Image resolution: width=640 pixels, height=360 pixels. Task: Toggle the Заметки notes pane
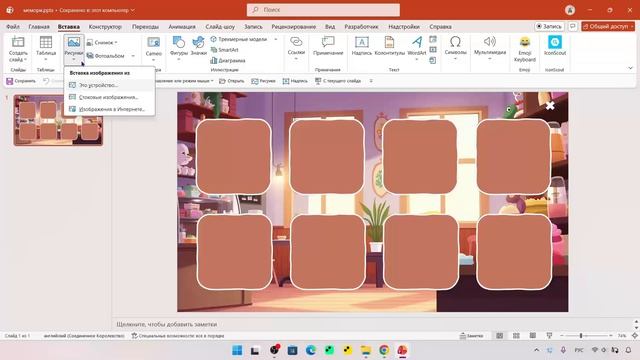point(471,336)
